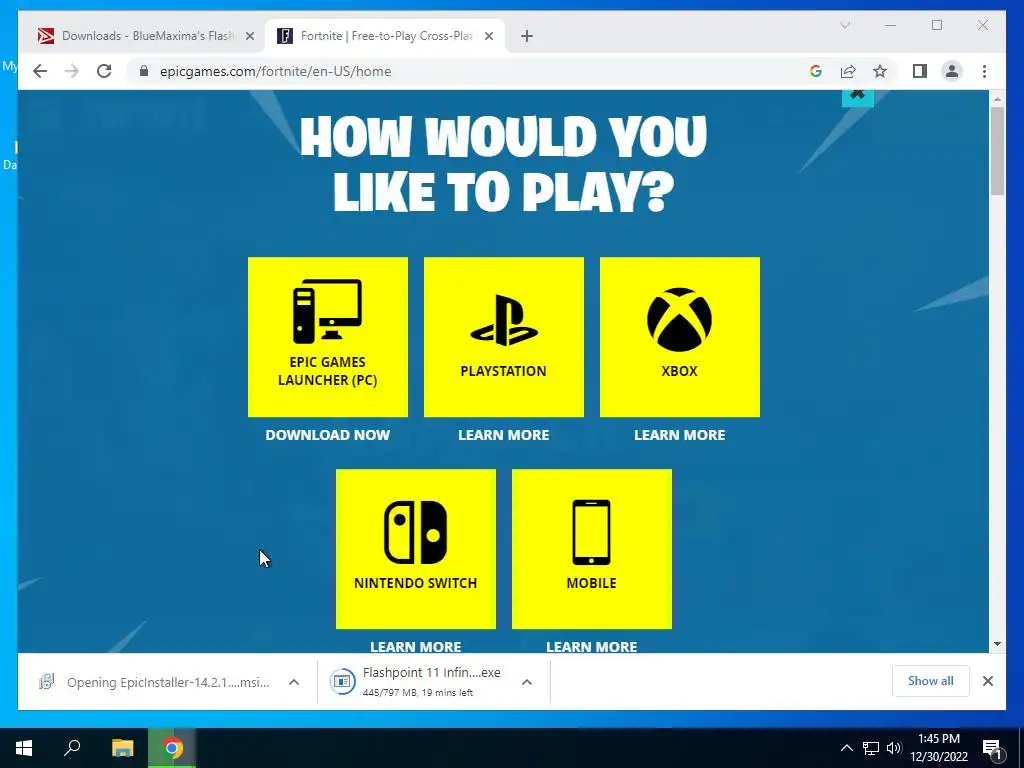Viewport: 1024px width, 768px height.
Task: Click the Chrome taskbar icon
Action: pos(172,748)
